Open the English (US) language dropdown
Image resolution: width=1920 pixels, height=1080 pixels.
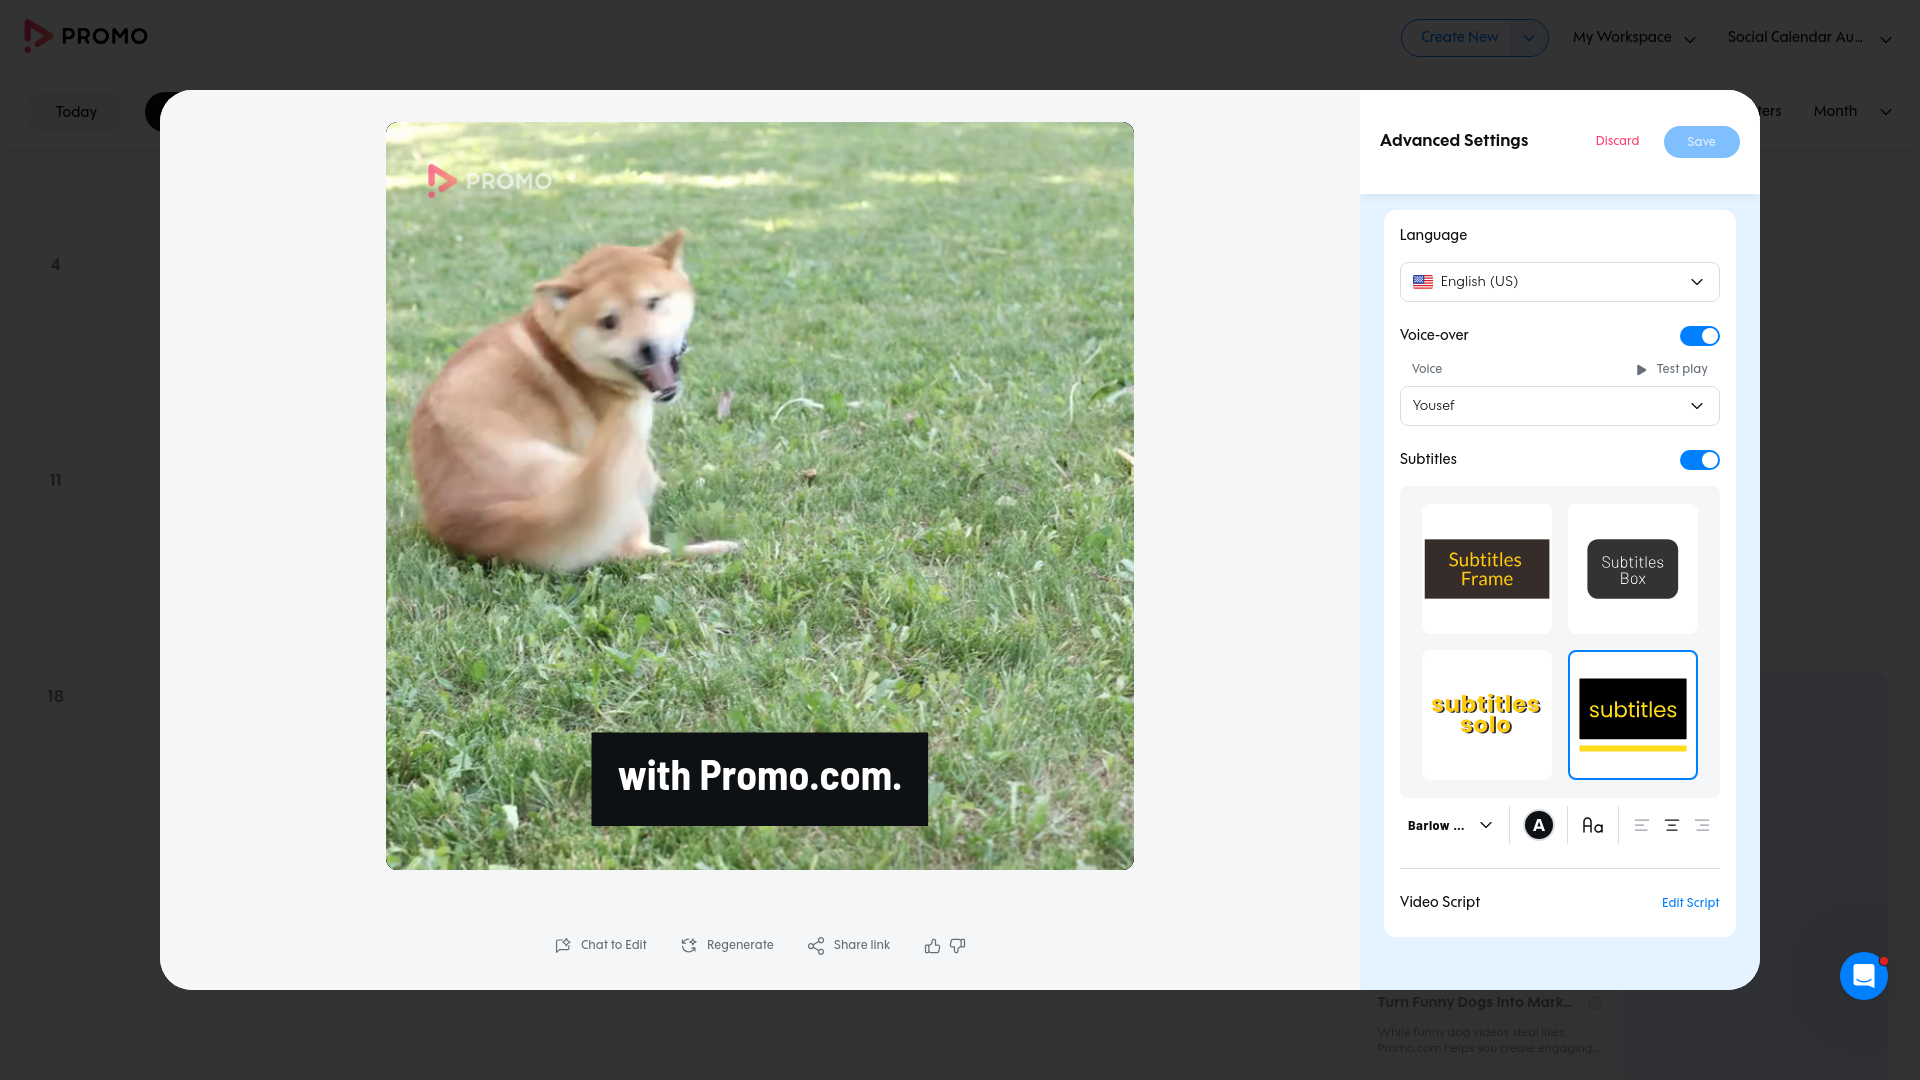pos(1559,282)
